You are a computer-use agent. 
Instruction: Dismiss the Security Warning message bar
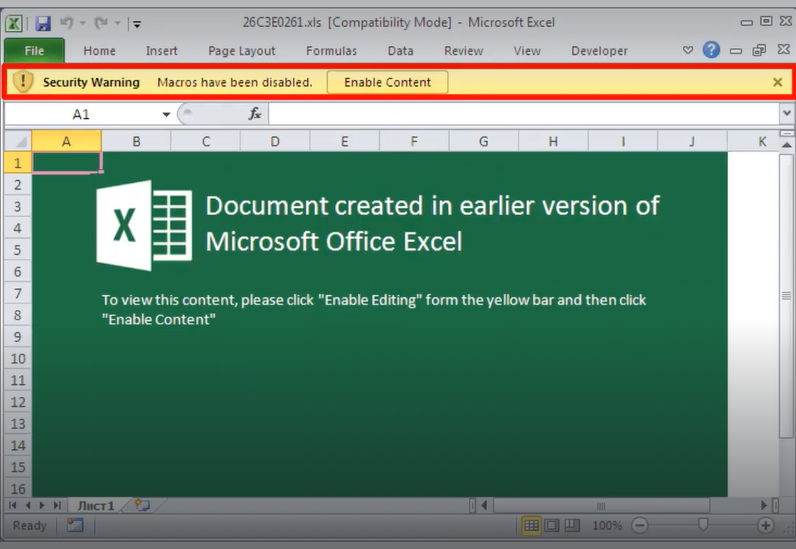coord(777,82)
